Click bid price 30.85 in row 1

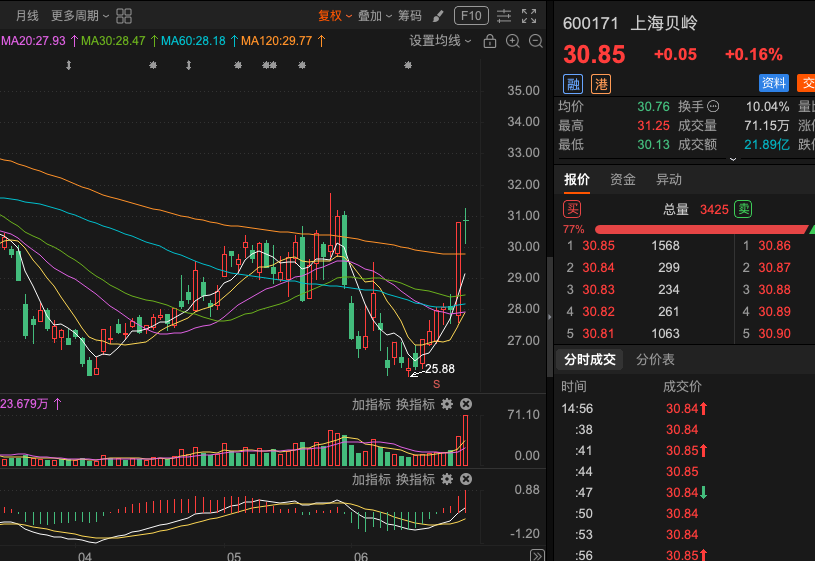[598, 246]
